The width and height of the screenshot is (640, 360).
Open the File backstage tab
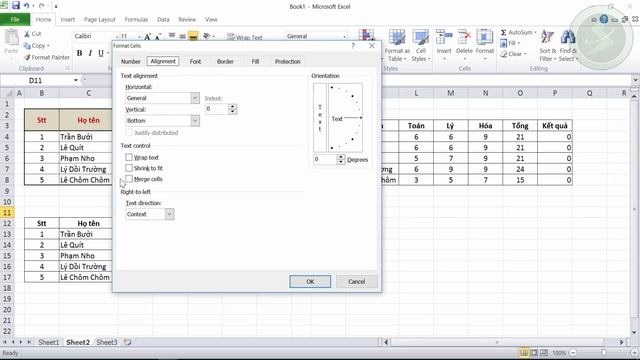pos(15,19)
